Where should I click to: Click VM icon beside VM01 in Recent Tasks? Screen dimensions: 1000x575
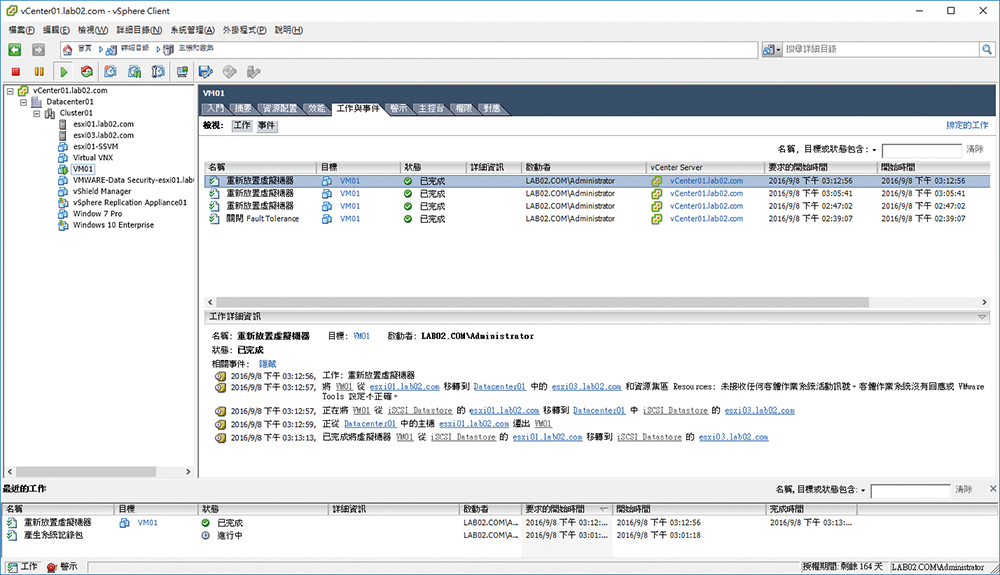[124, 523]
